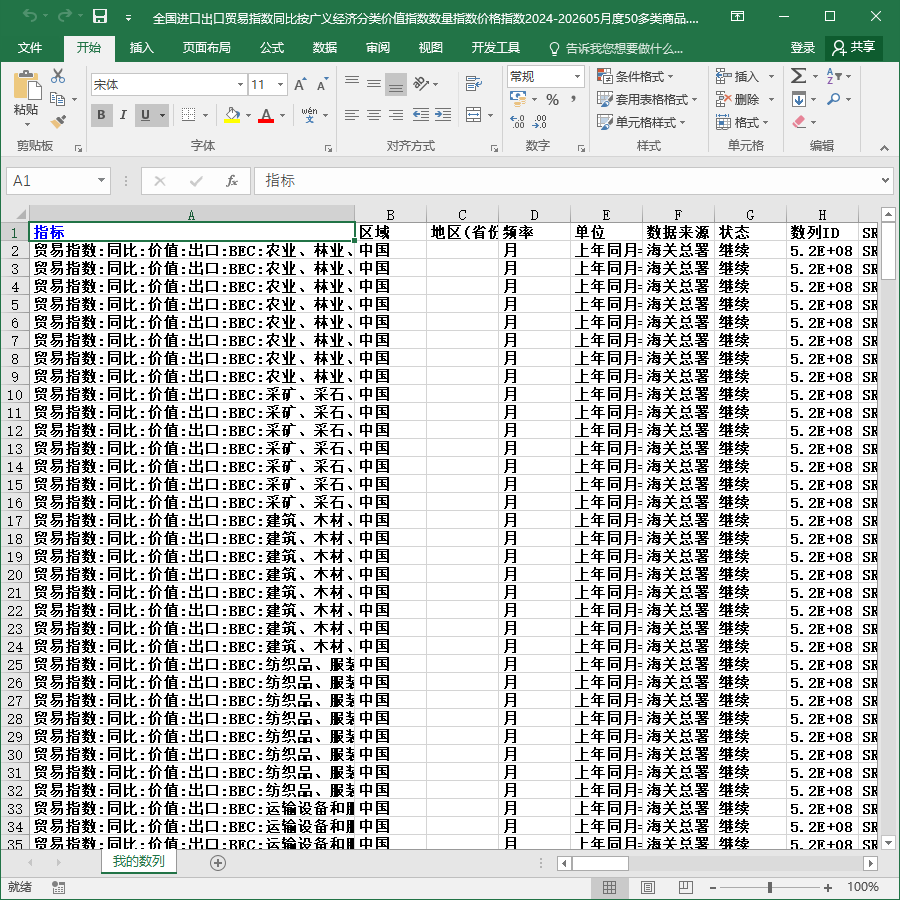Click the 共享 share button

[854, 48]
